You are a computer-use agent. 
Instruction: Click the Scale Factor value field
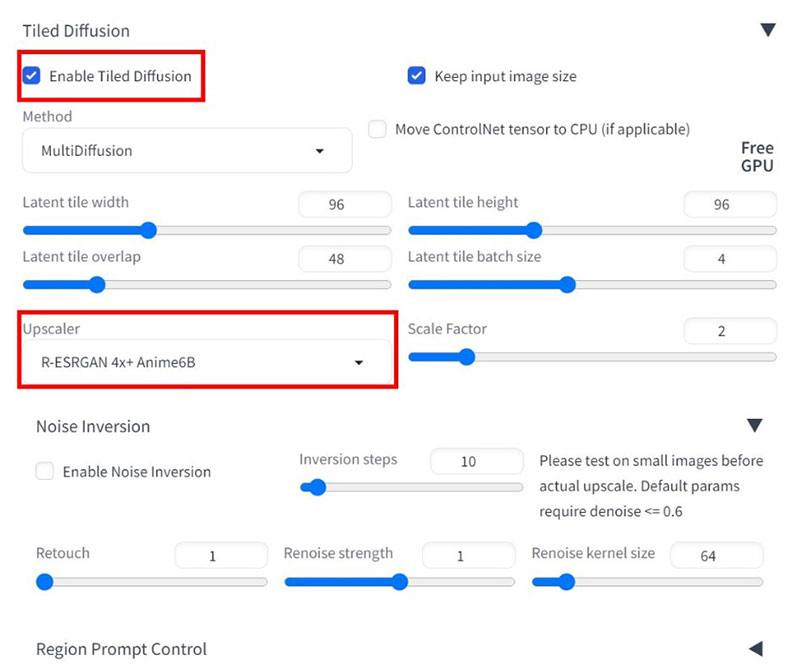(x=729, y=331)
